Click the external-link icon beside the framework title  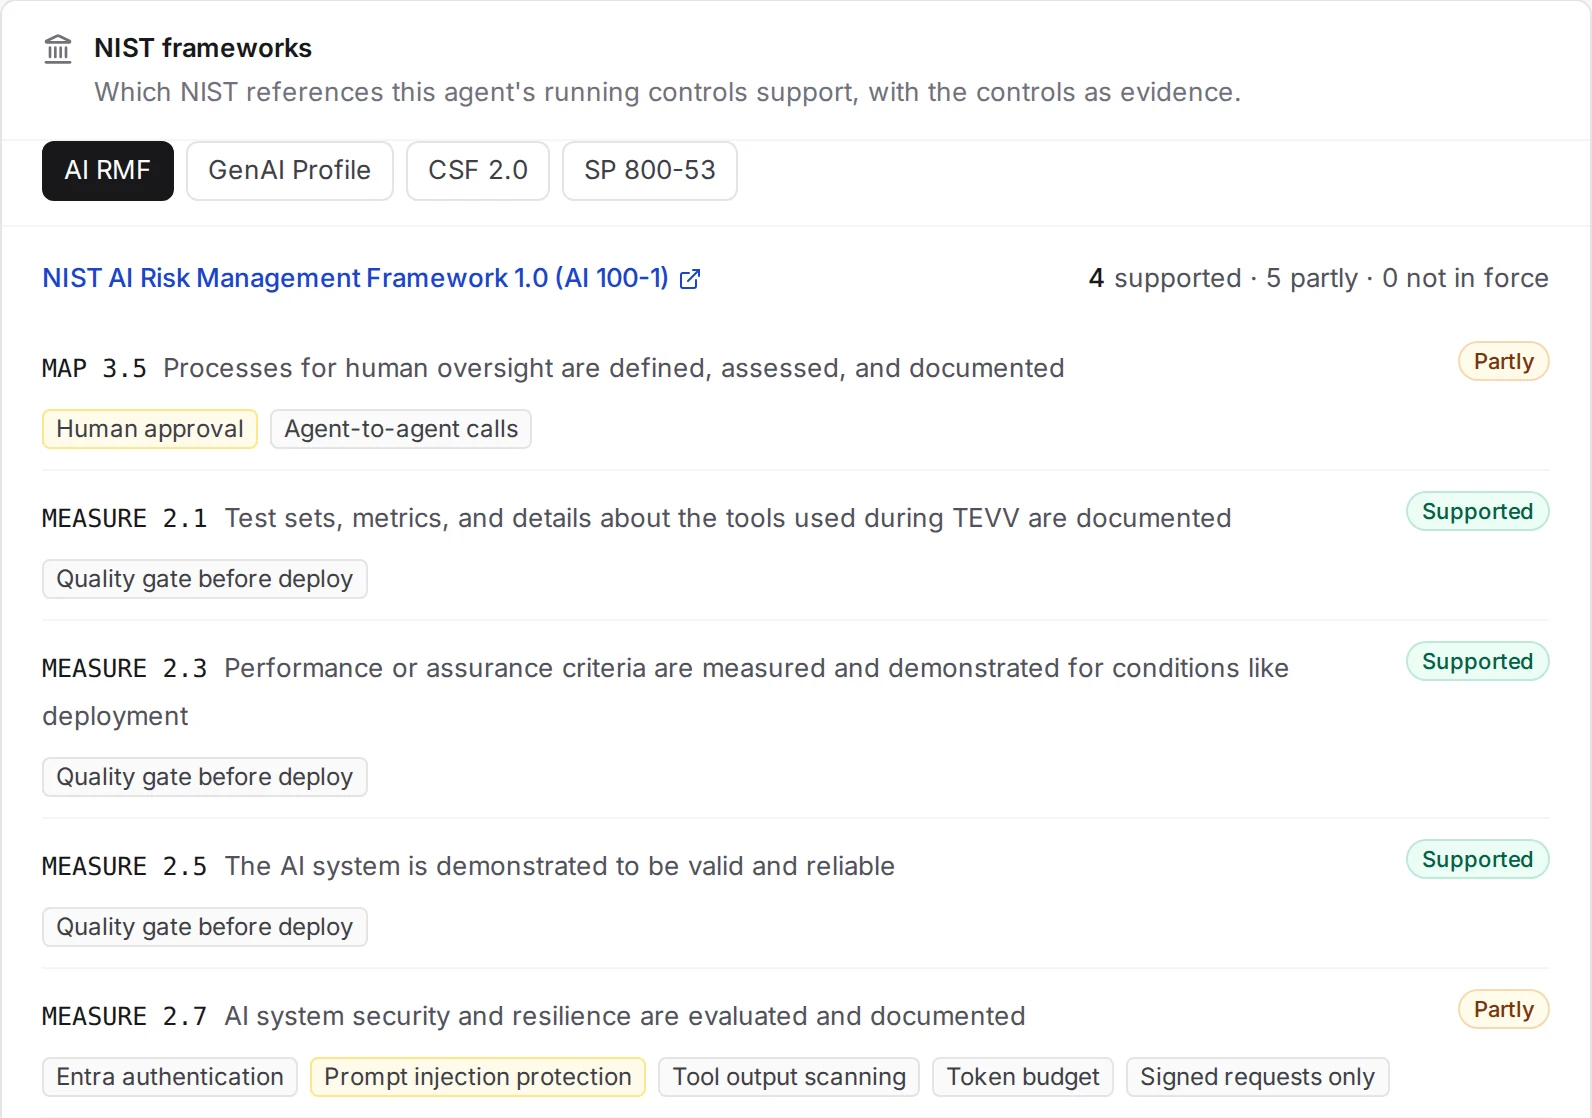[x=690, y=279]
